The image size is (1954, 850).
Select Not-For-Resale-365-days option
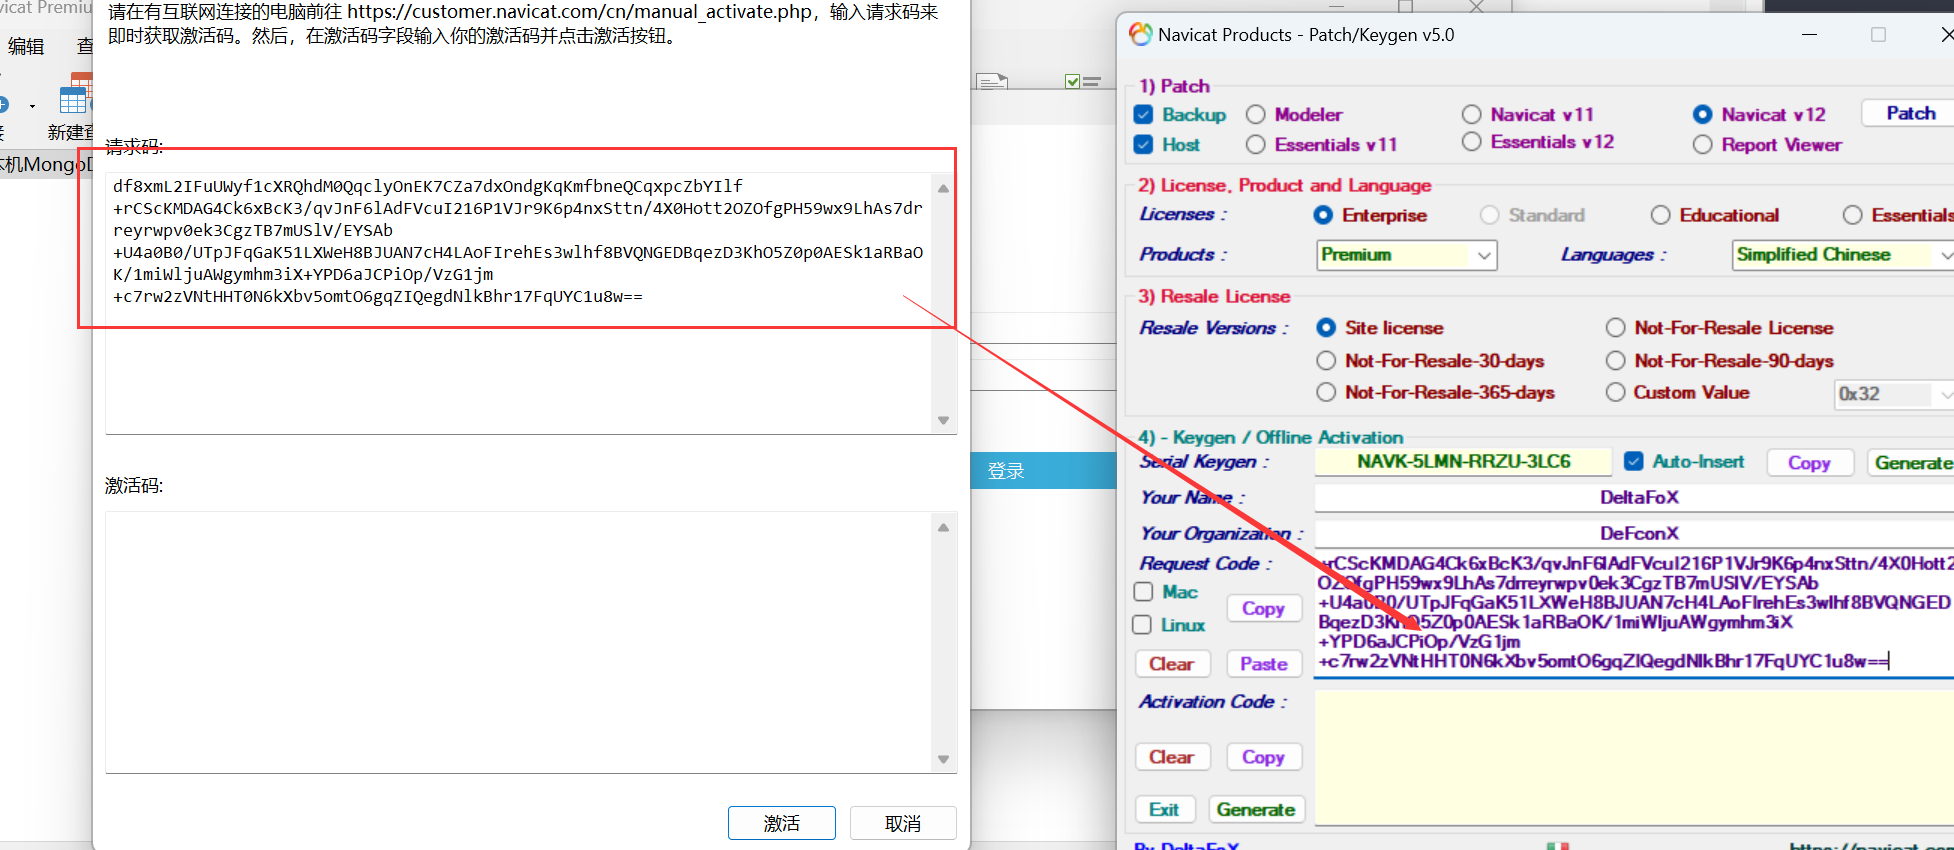(x=1326, y=392)
